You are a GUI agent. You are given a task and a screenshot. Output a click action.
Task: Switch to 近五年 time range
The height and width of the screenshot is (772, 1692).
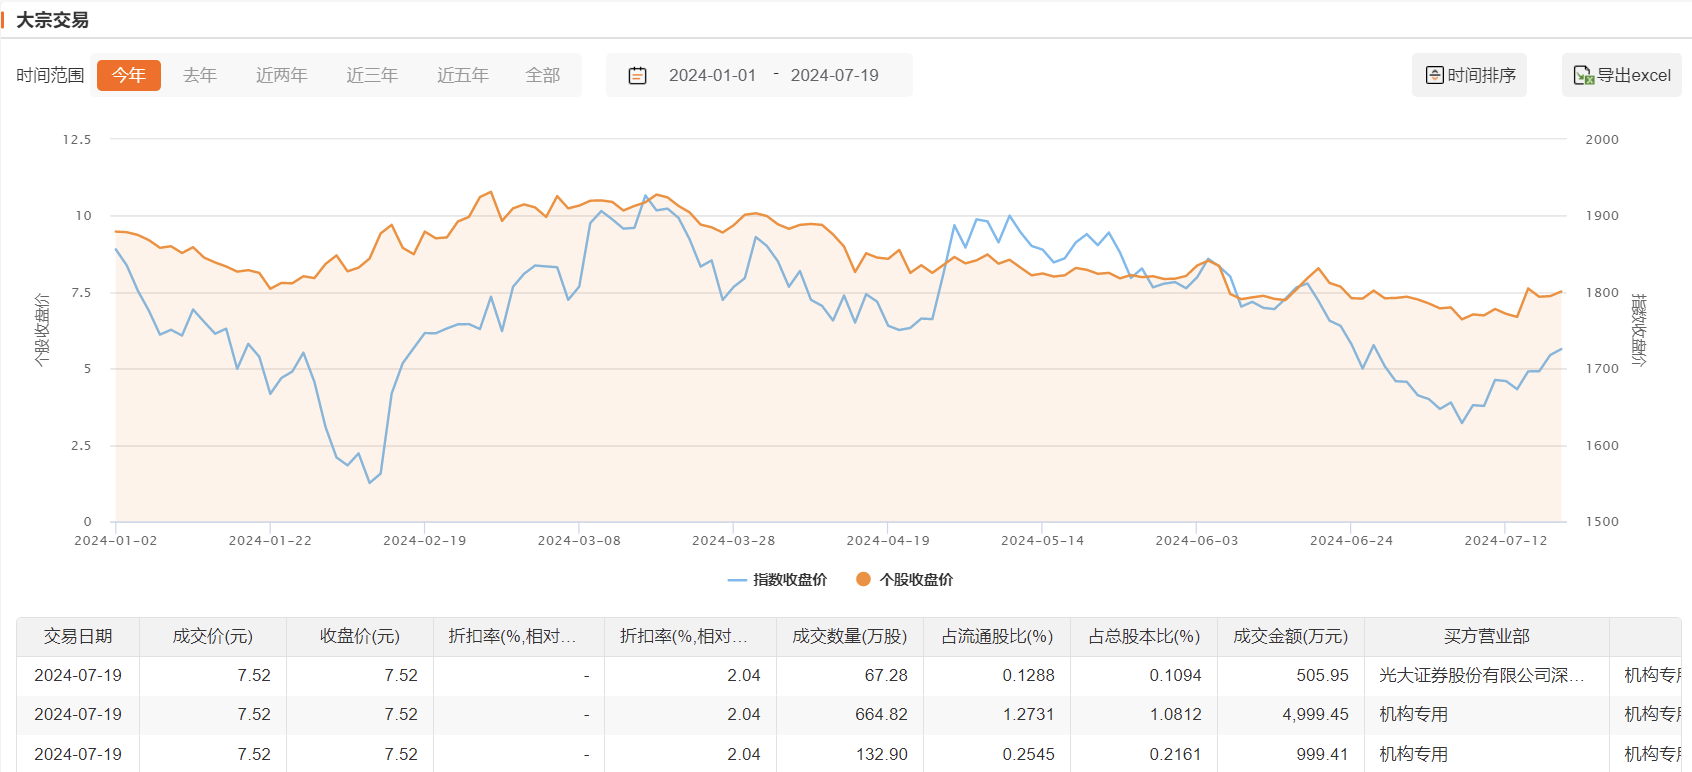point(463,76)
